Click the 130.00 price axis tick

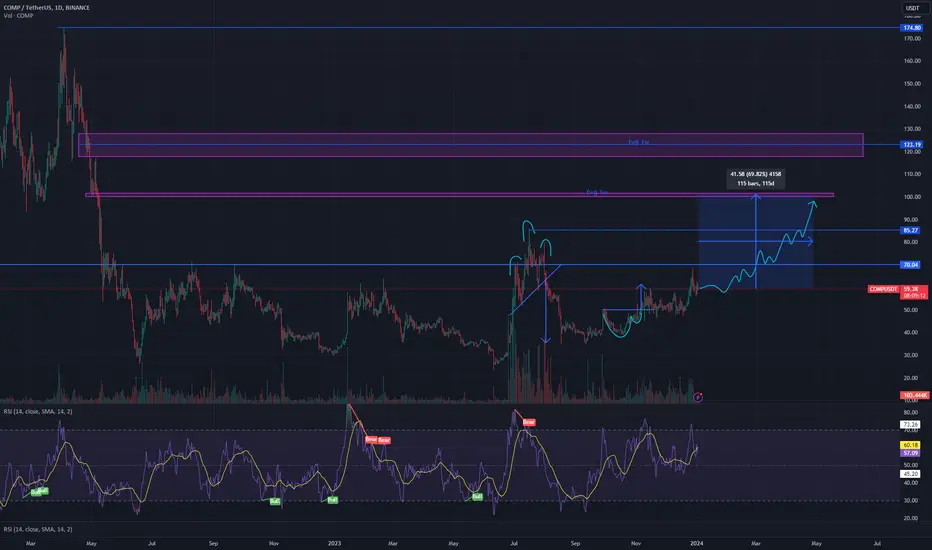tap(912, 129)
